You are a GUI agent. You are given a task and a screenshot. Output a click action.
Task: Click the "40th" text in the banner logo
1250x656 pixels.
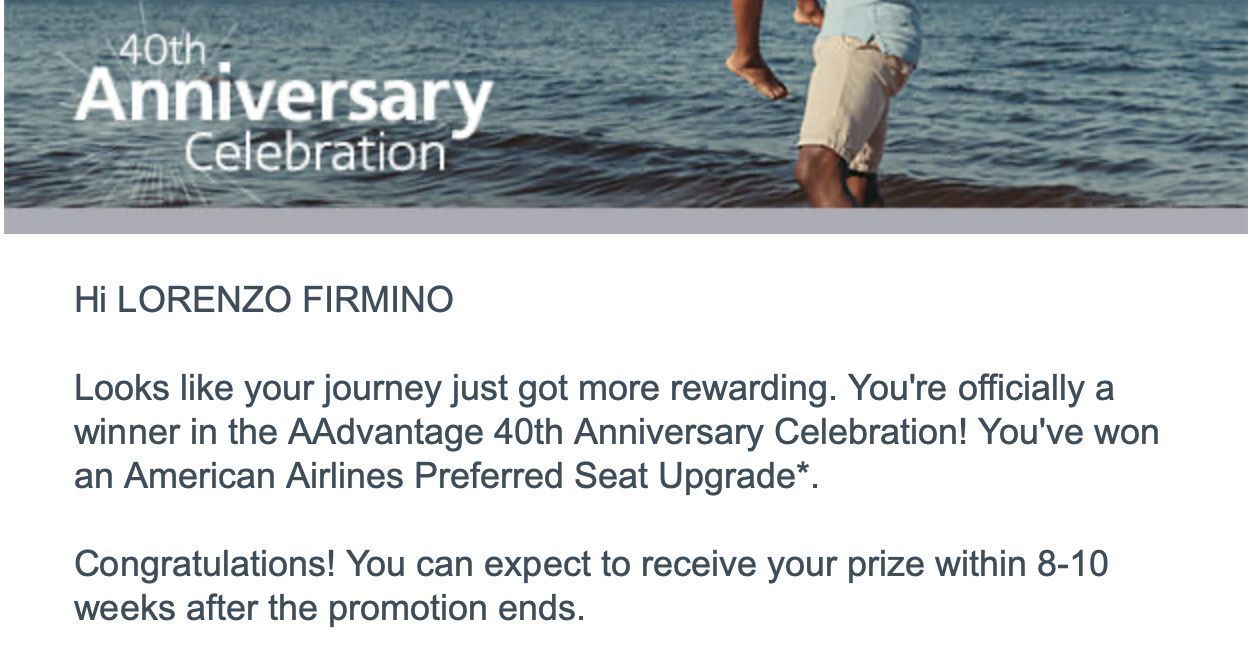pyautogui.click(x=161, y=50)
